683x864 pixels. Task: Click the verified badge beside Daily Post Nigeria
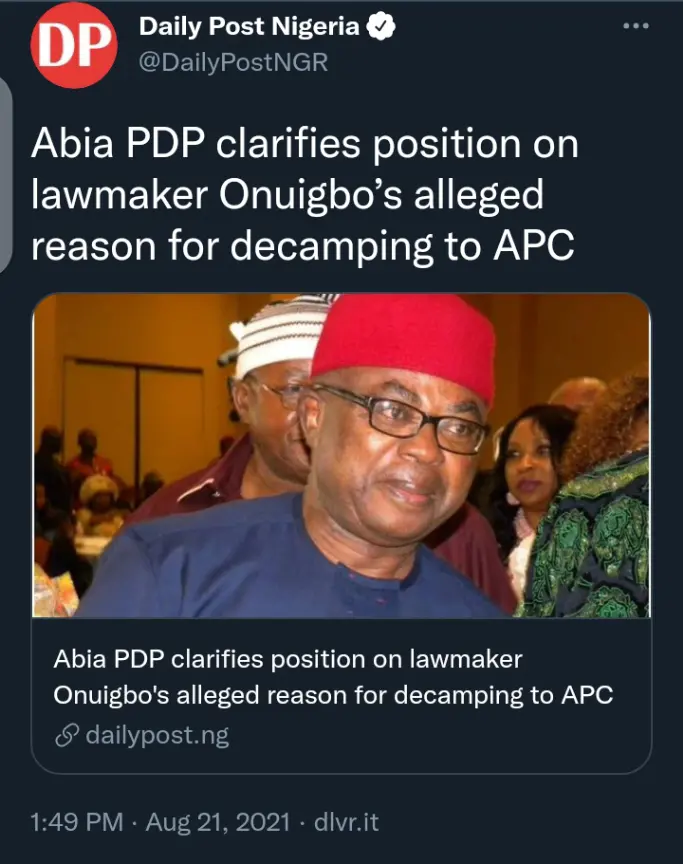click(x=383, y=28)
